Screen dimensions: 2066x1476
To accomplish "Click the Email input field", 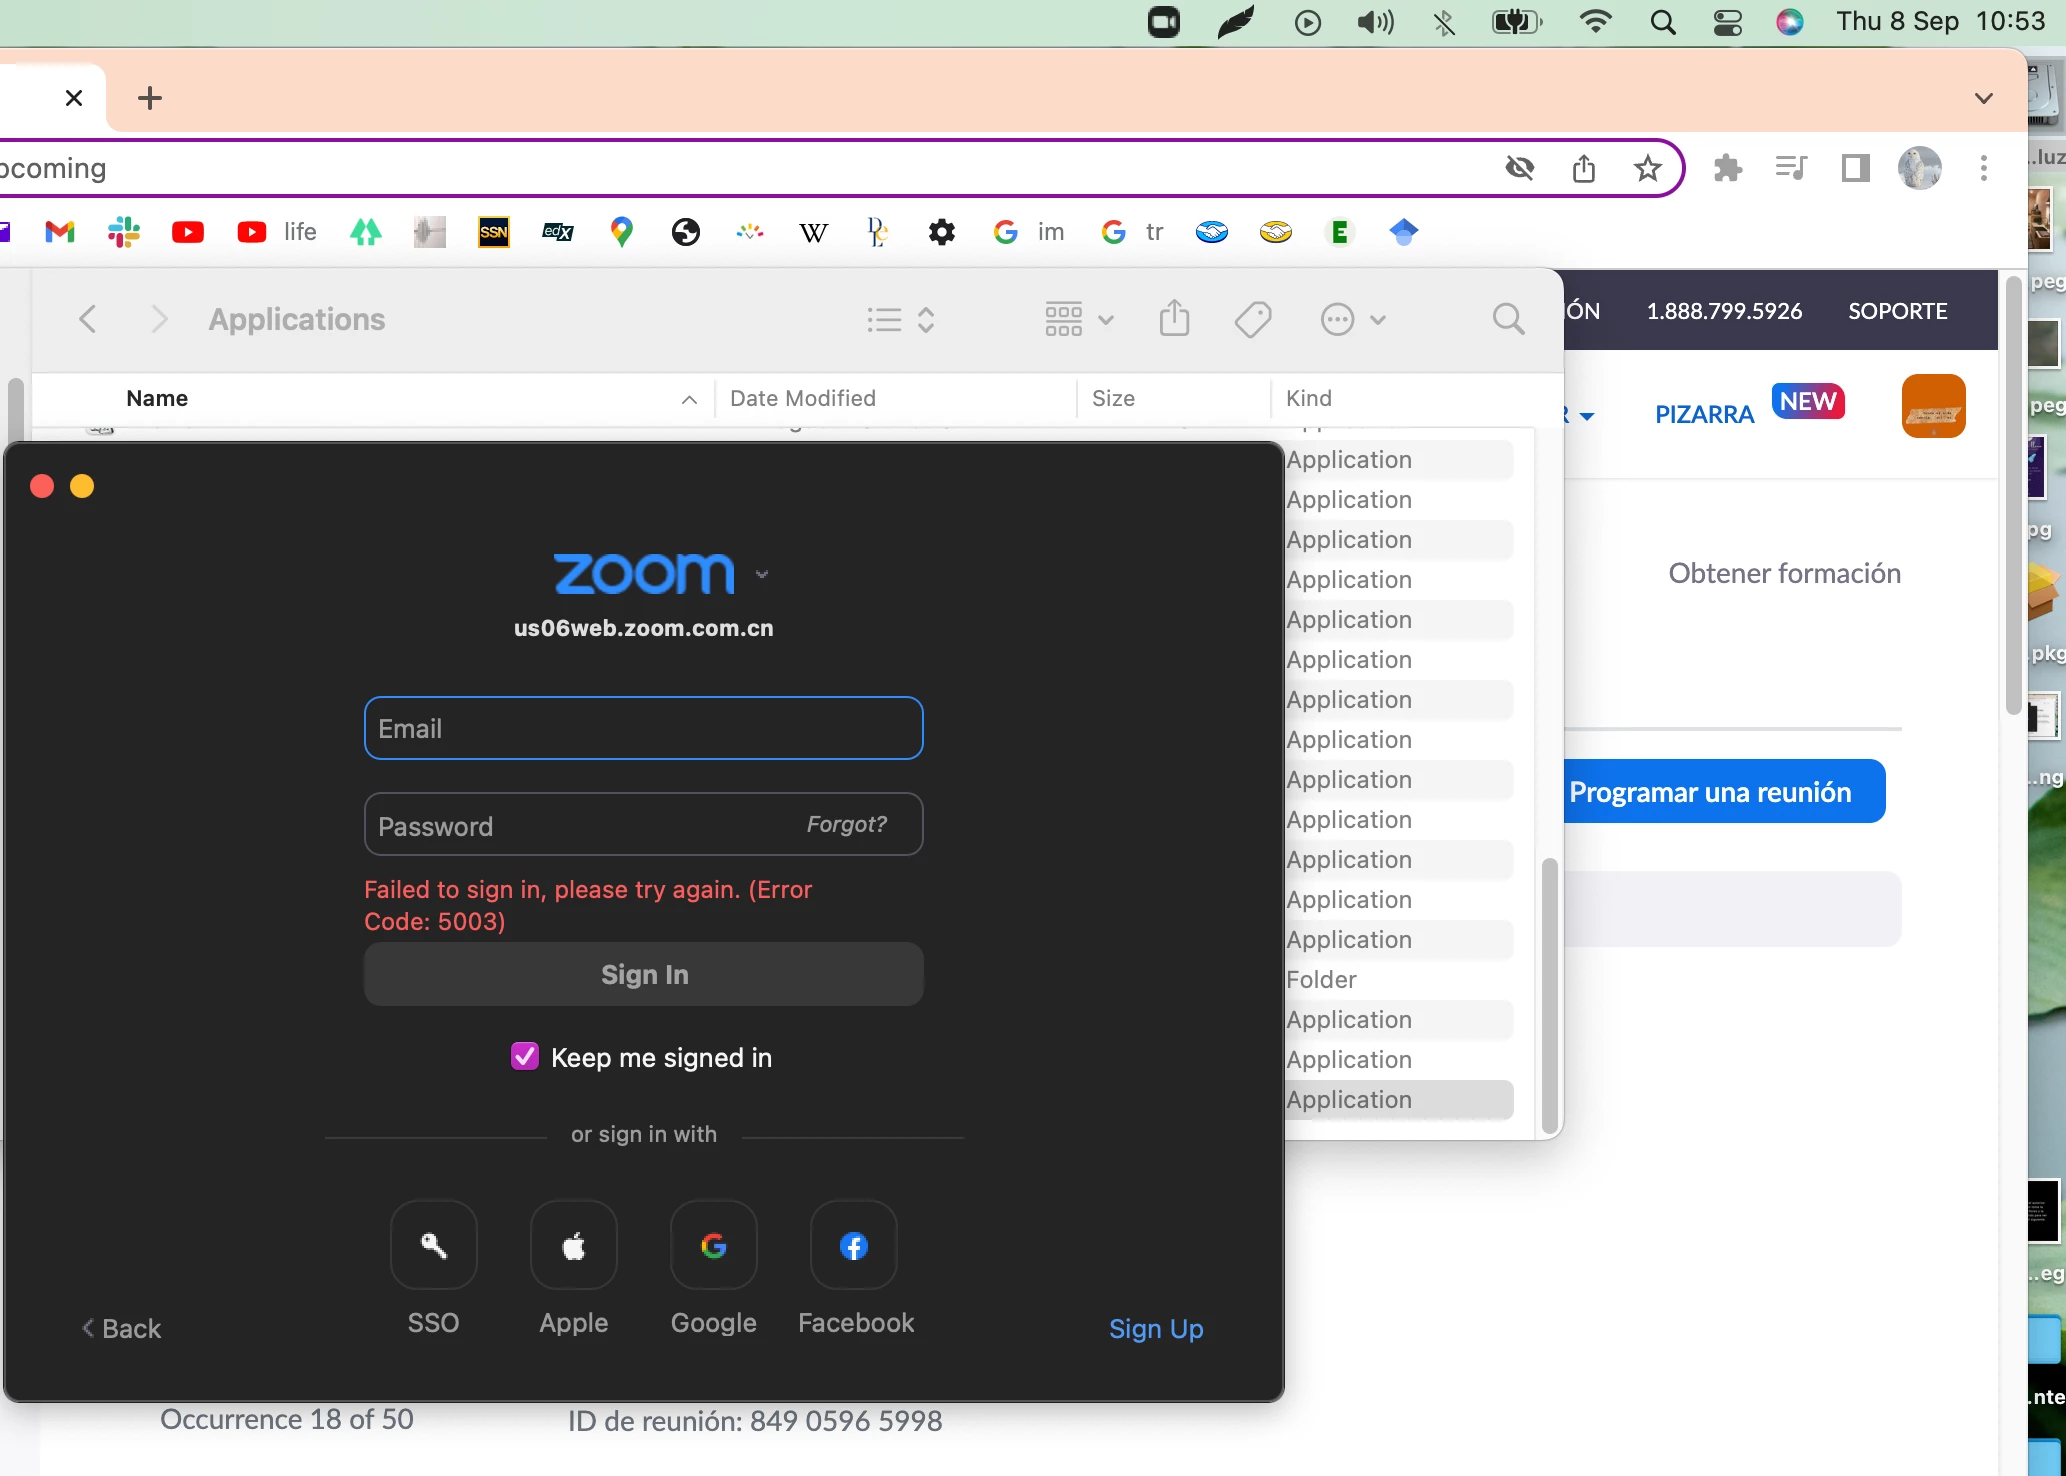I will coord(643,728).
